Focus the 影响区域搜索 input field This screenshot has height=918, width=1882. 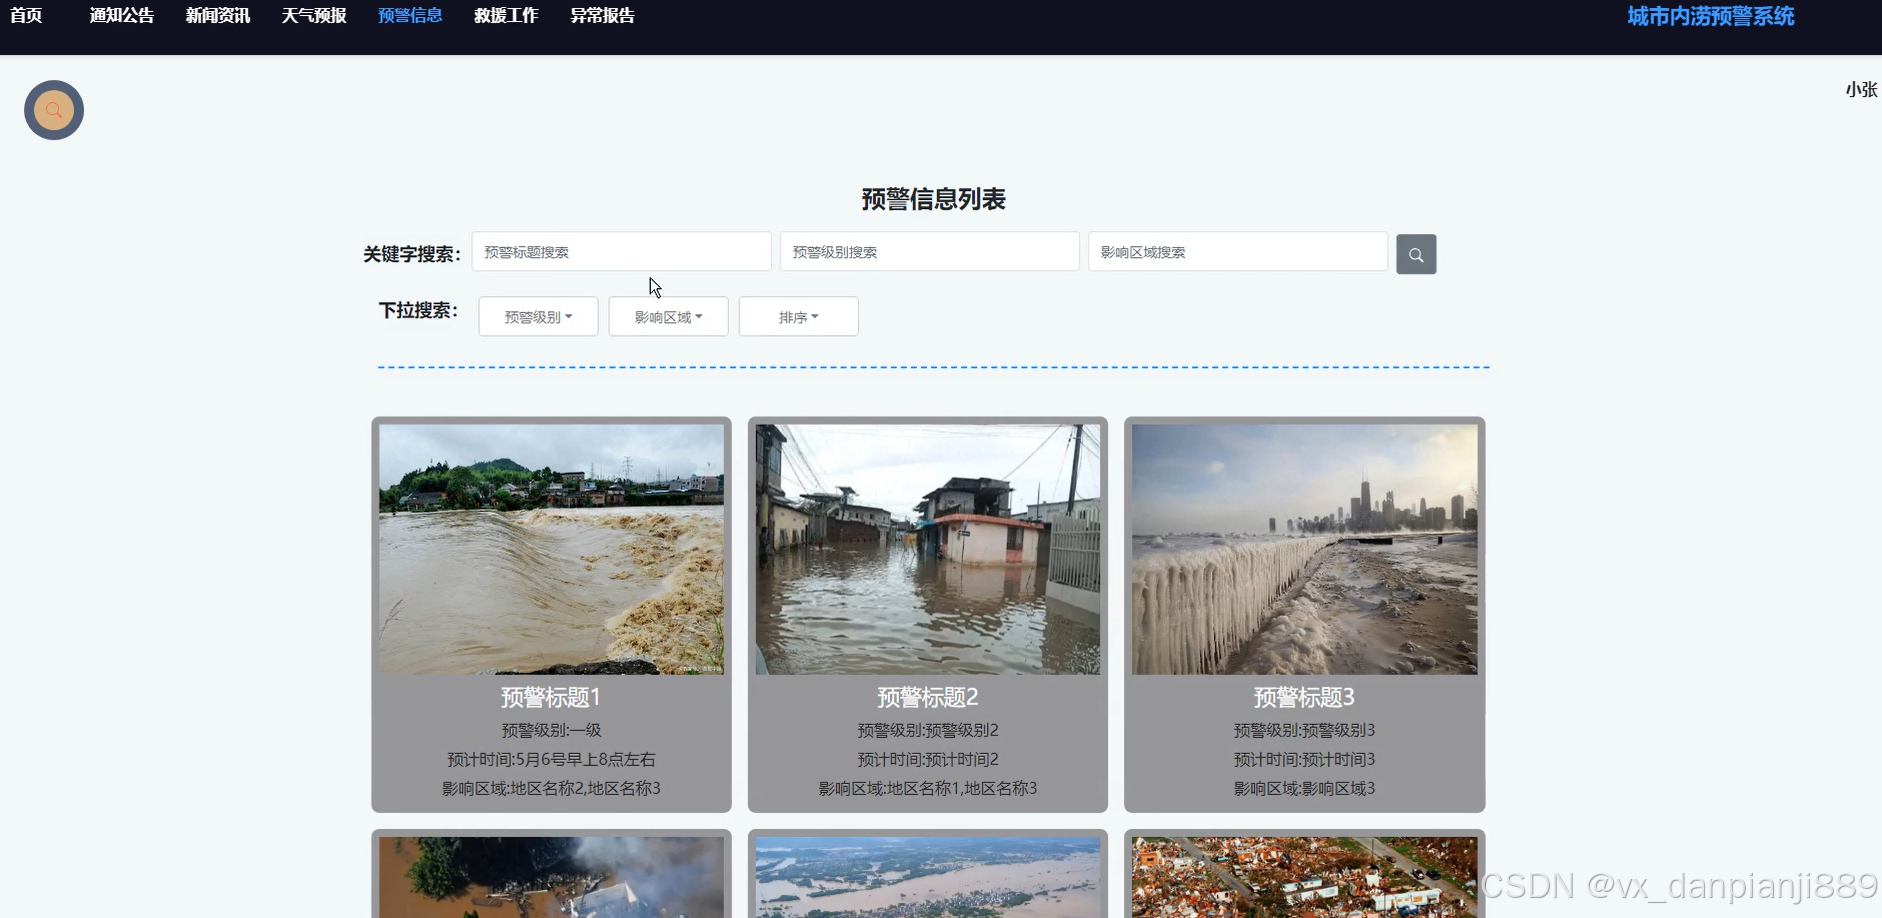[x=1237, y=252]
